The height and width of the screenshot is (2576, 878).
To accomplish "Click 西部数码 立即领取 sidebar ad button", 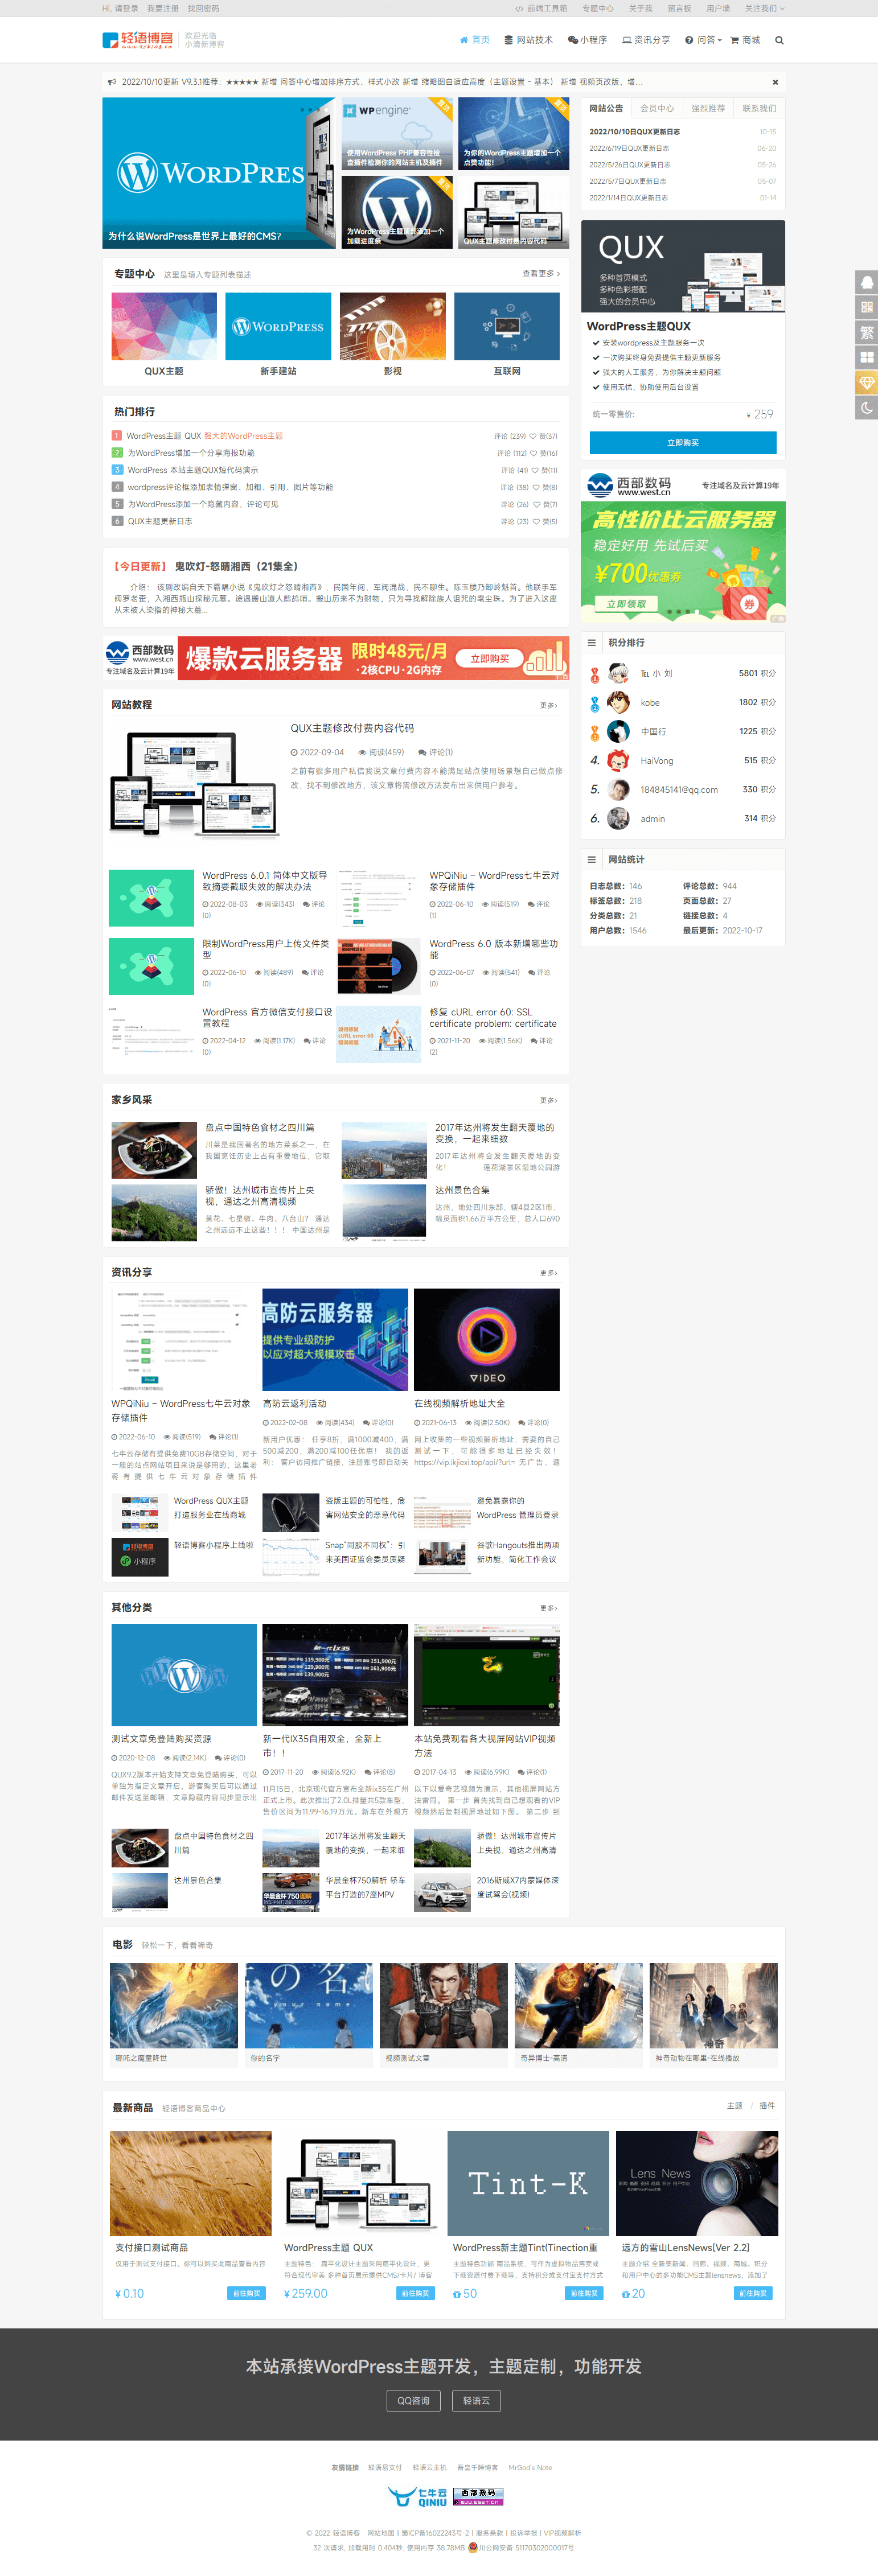I will (626, 603).
